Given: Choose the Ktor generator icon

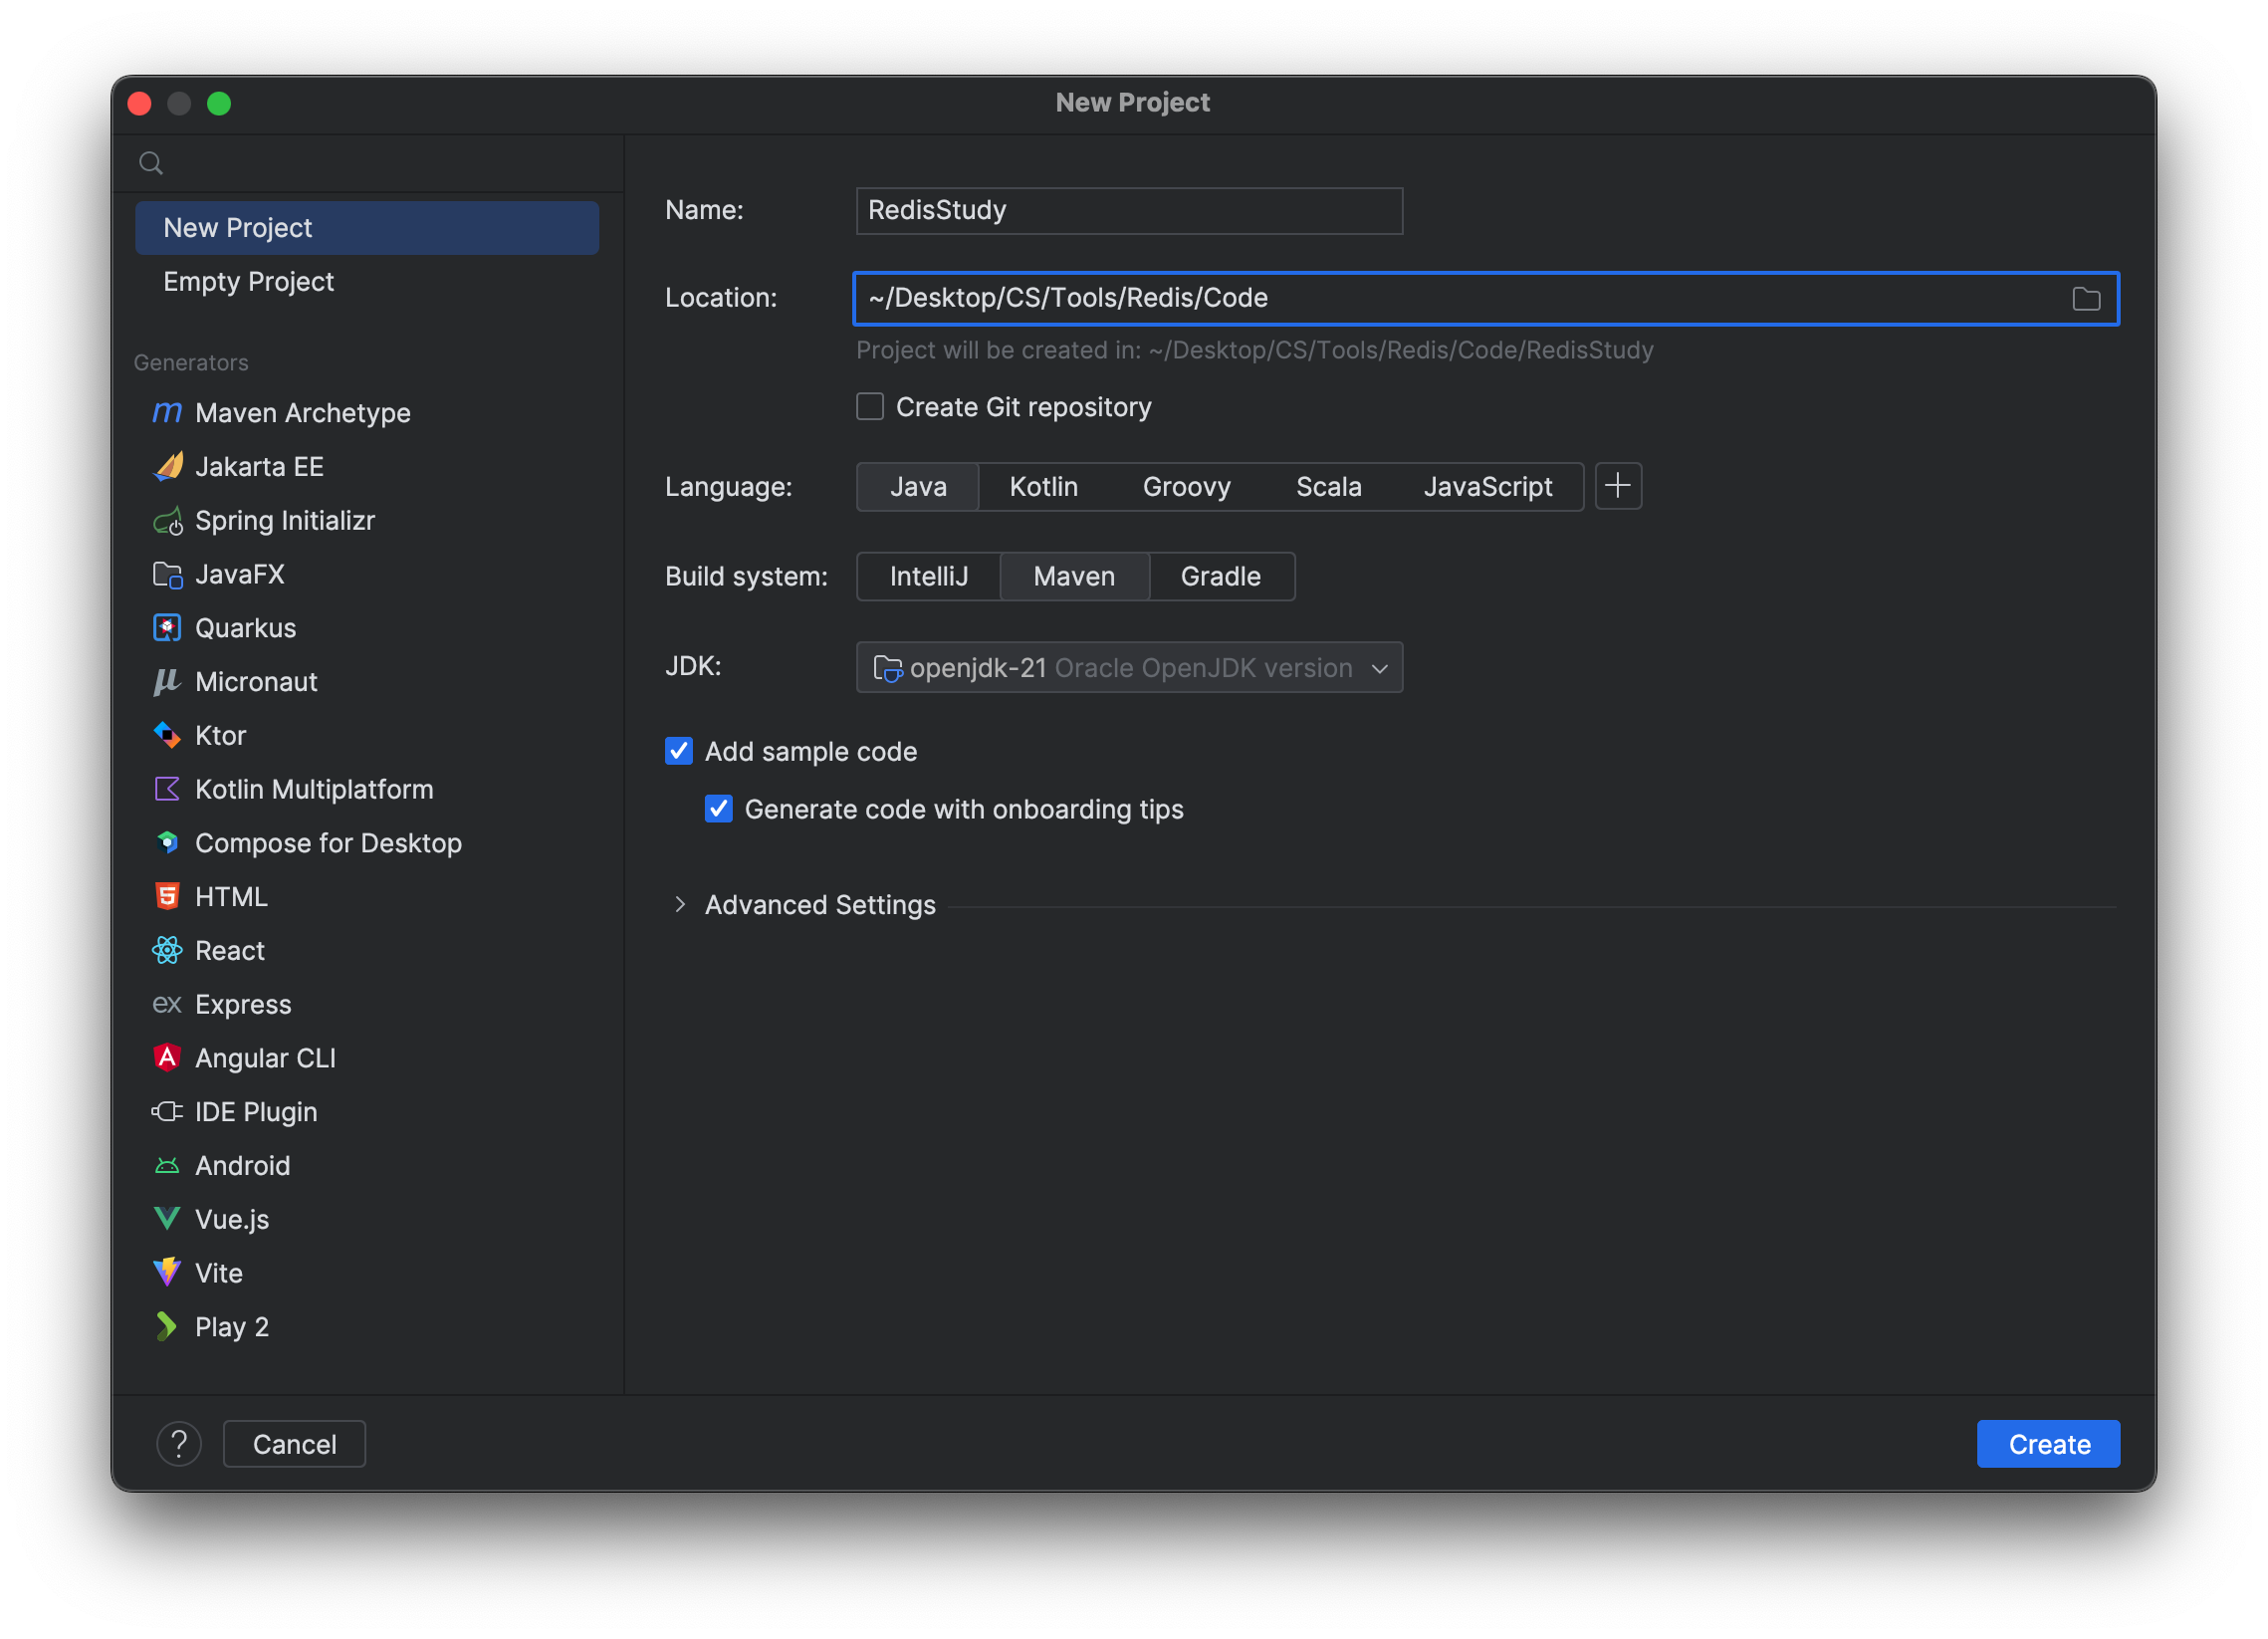Looking at the screenshot, I should (167, 736).
